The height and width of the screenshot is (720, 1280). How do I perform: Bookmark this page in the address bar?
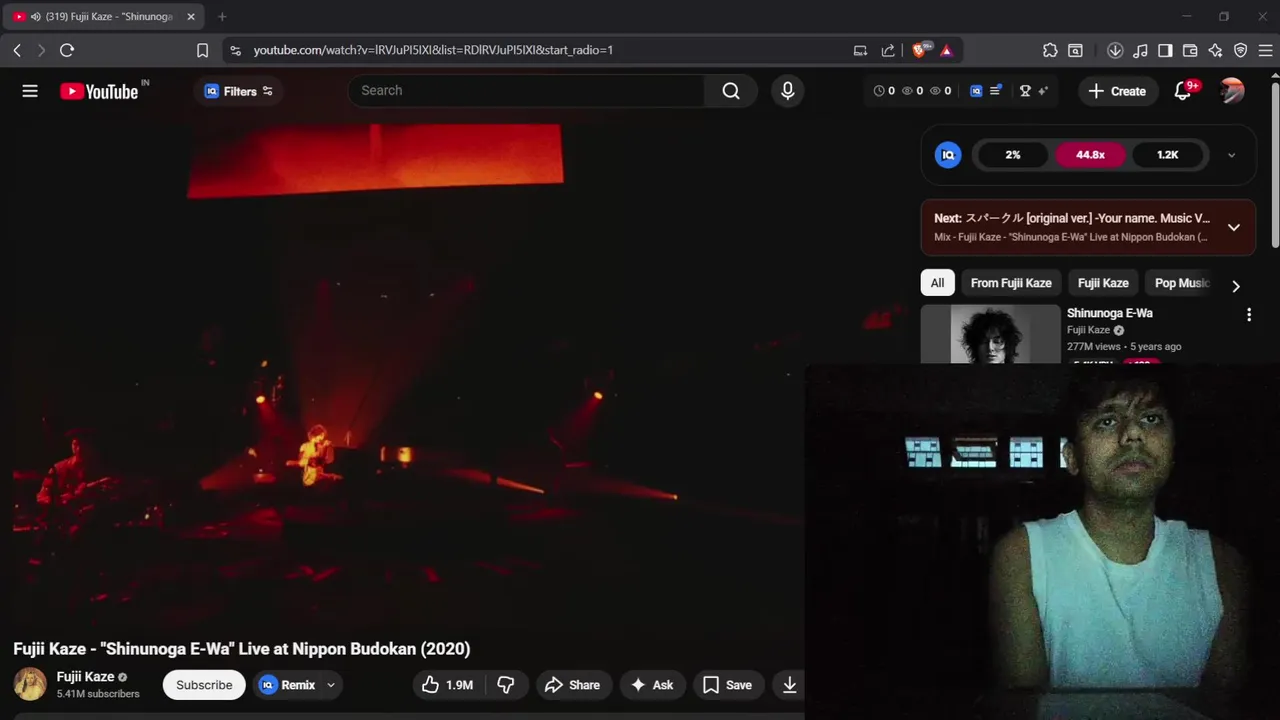pos(202,50)
